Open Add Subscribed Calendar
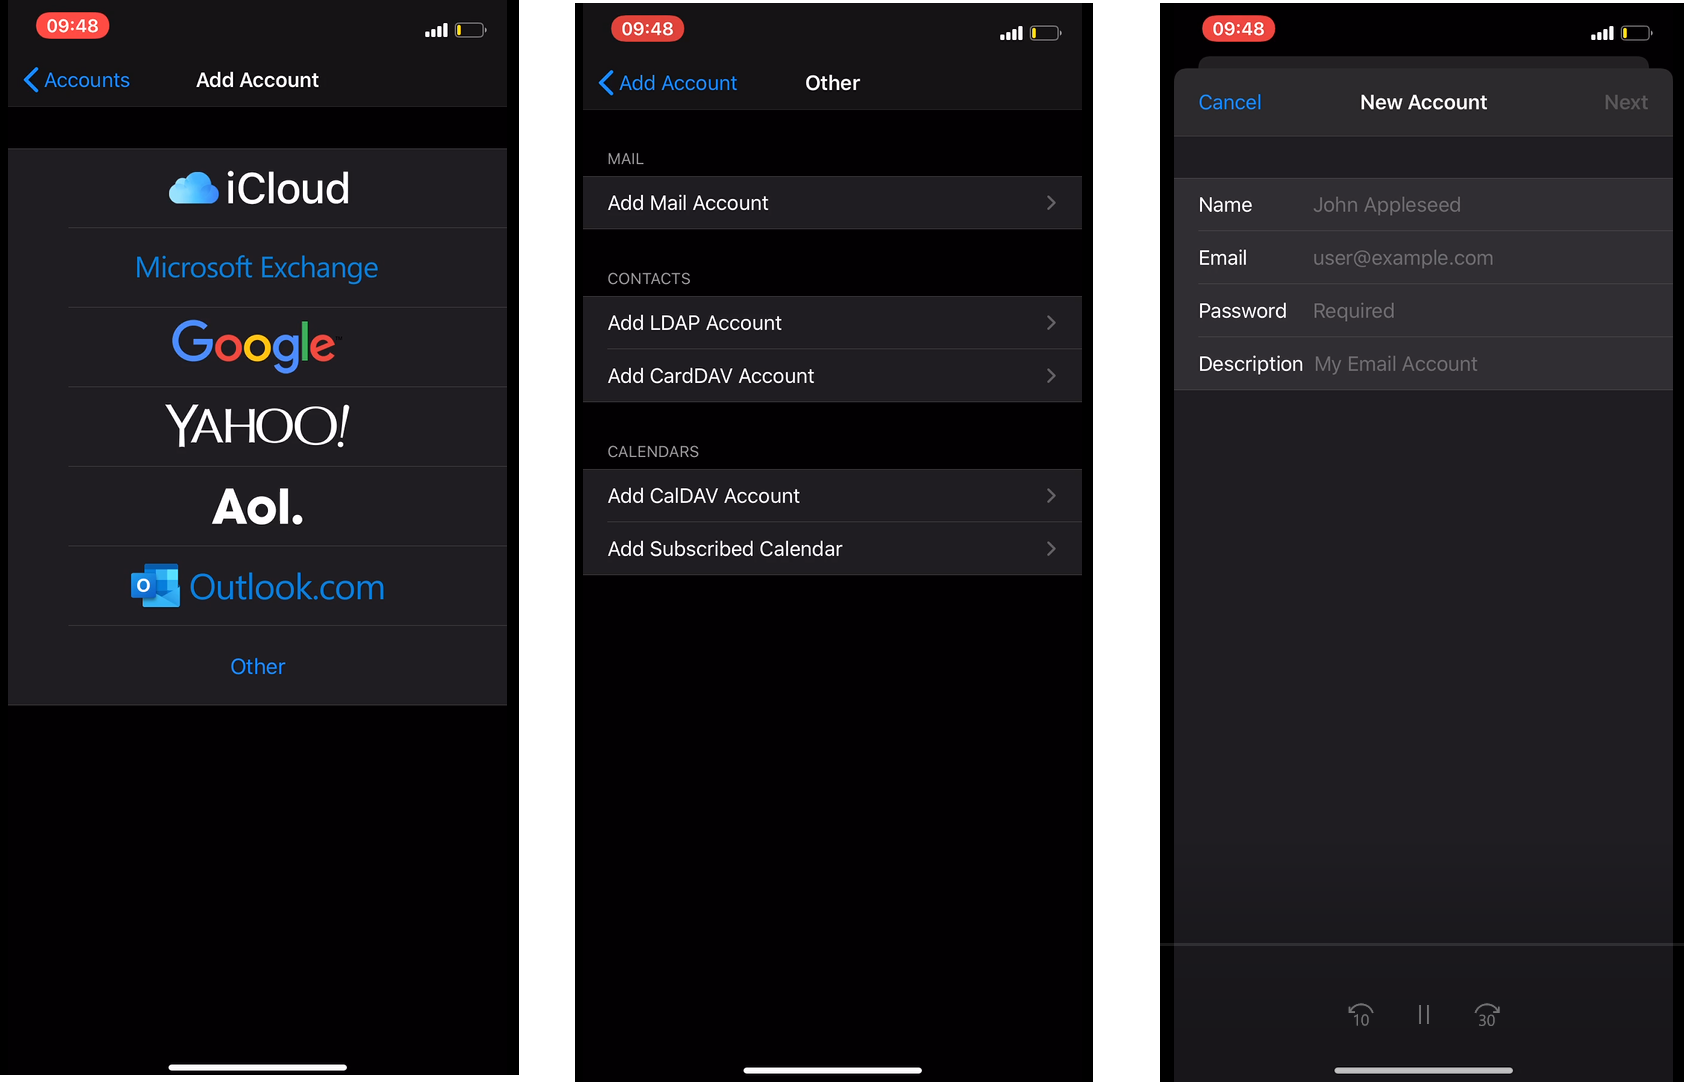 (832, 549)
